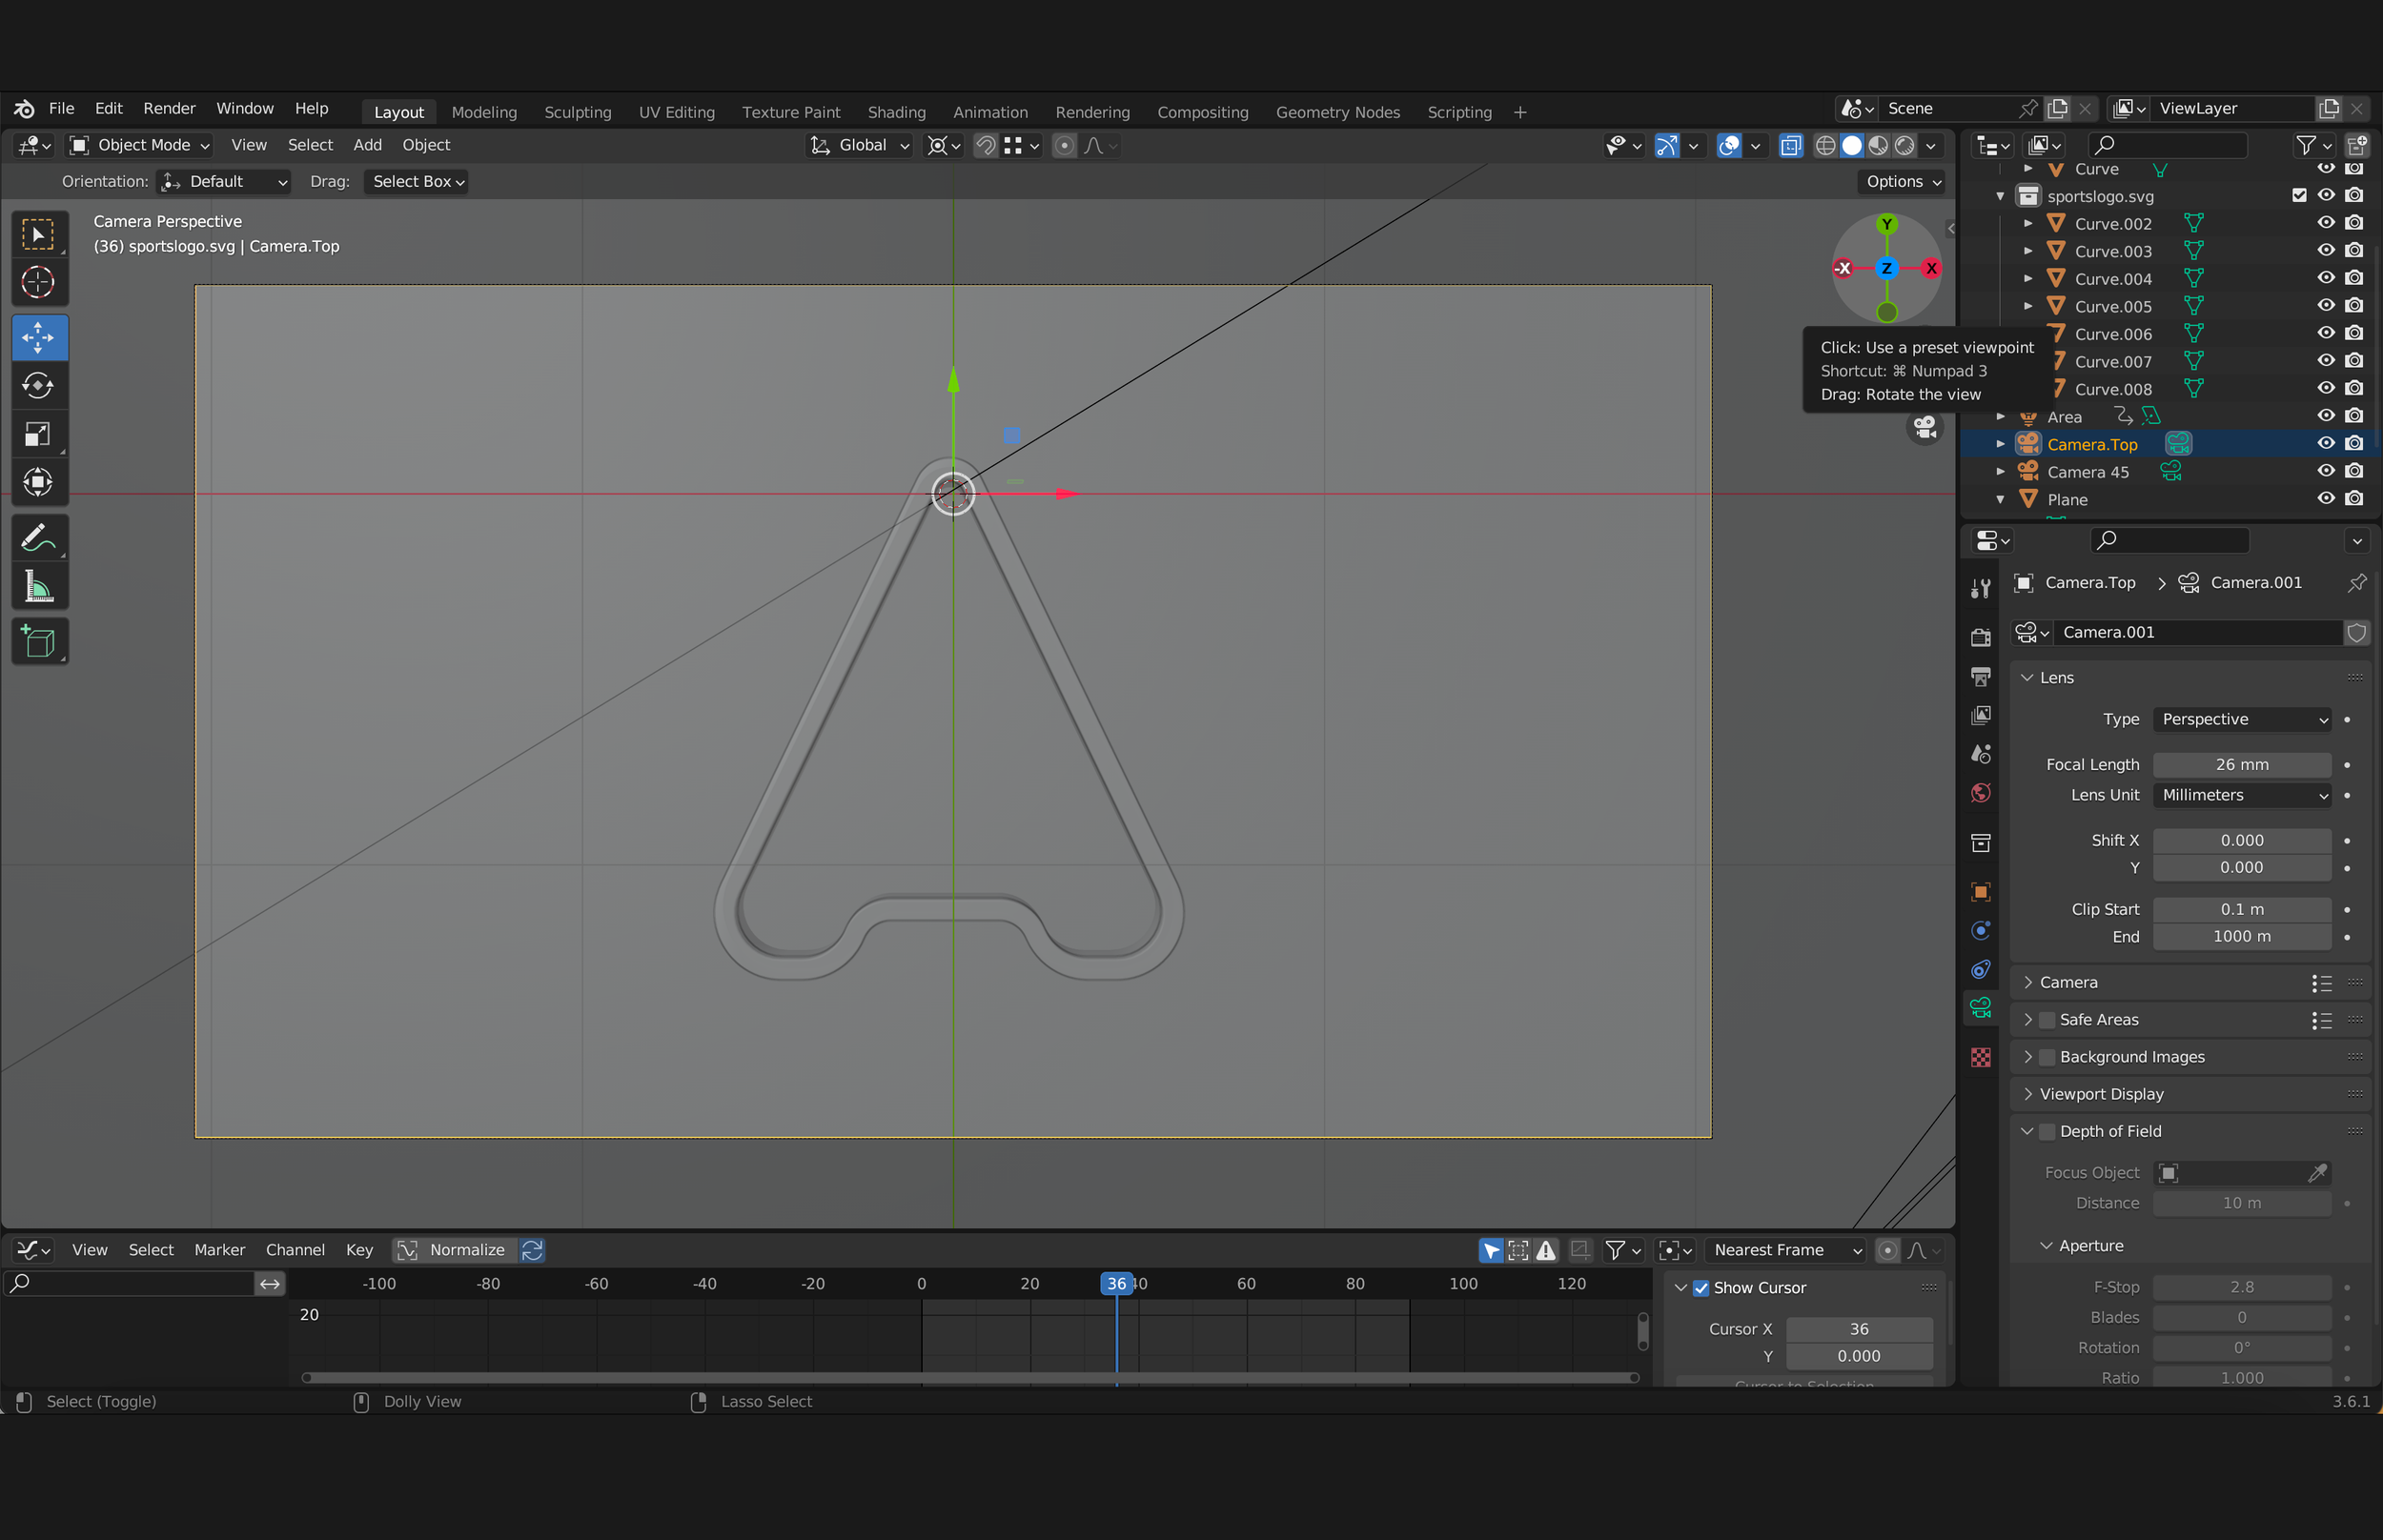
Task: Select the Scale tool
Action: (38, 434)
